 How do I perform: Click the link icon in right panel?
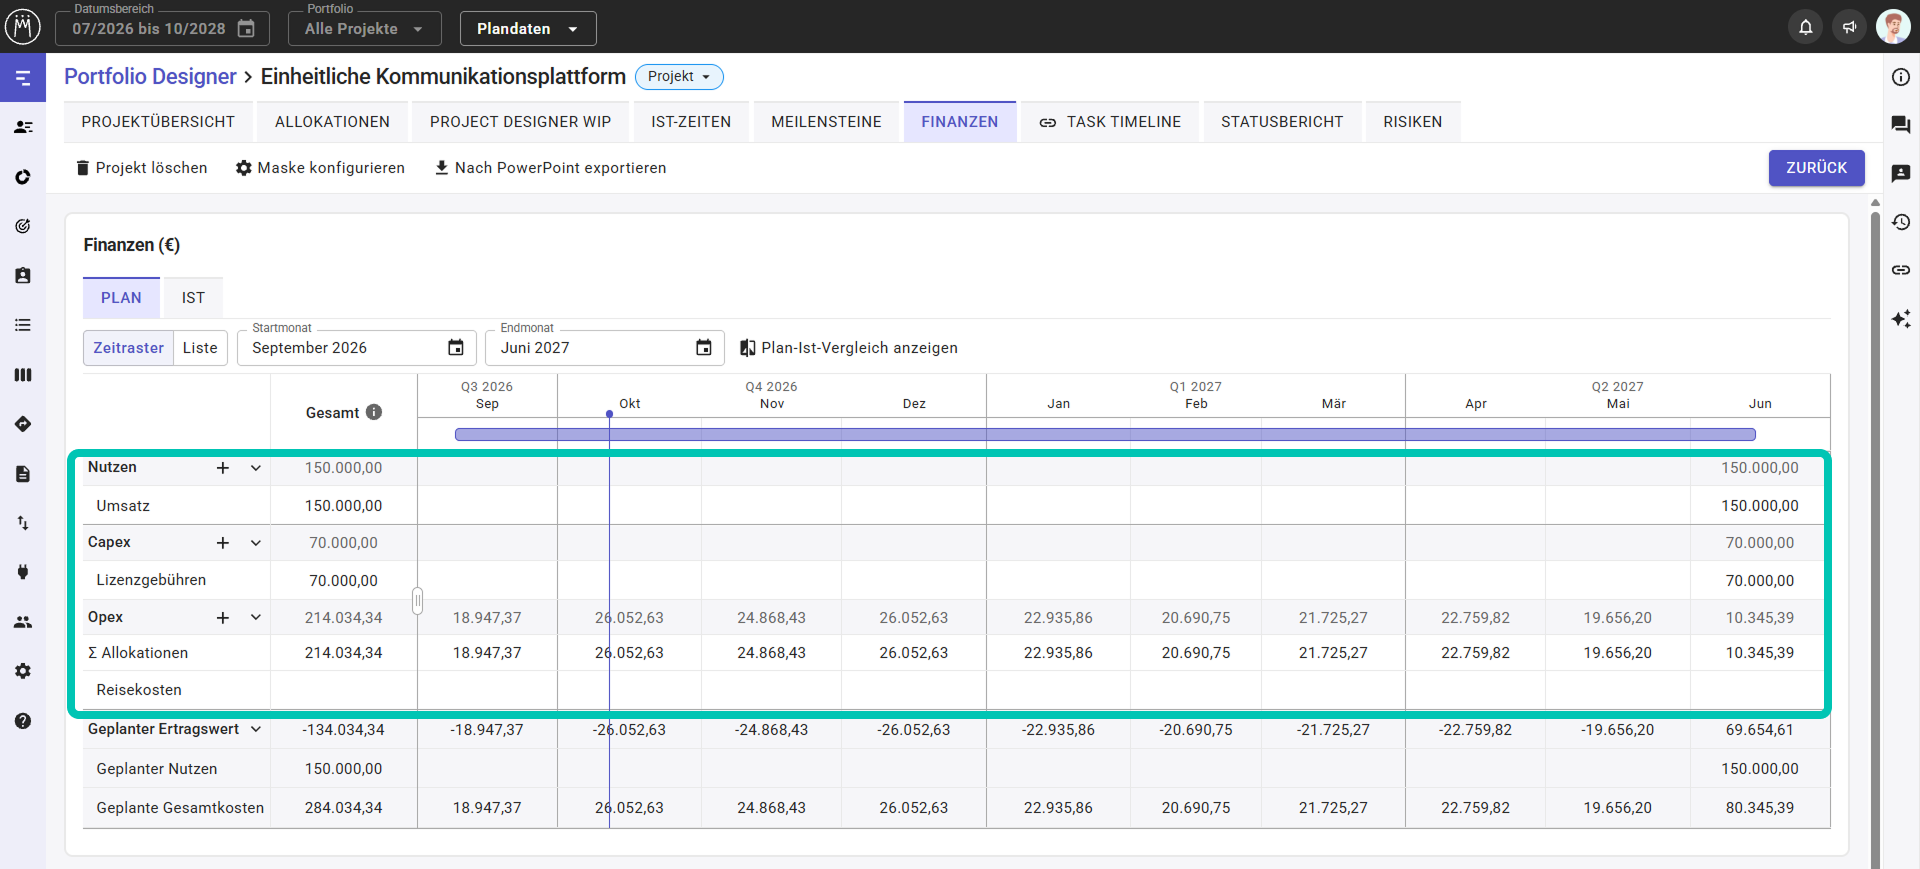pyautogui.click(x=1901, y=270)
